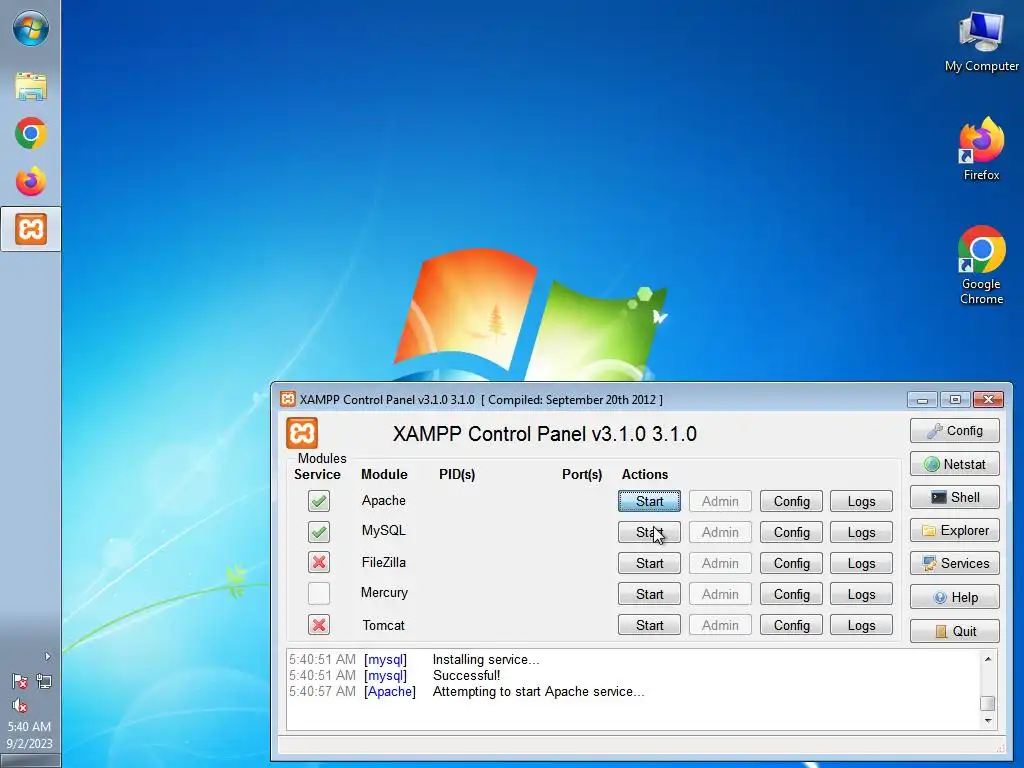Click the PID(s) column header
The image size is (1024, 768).
click(456, 474)
